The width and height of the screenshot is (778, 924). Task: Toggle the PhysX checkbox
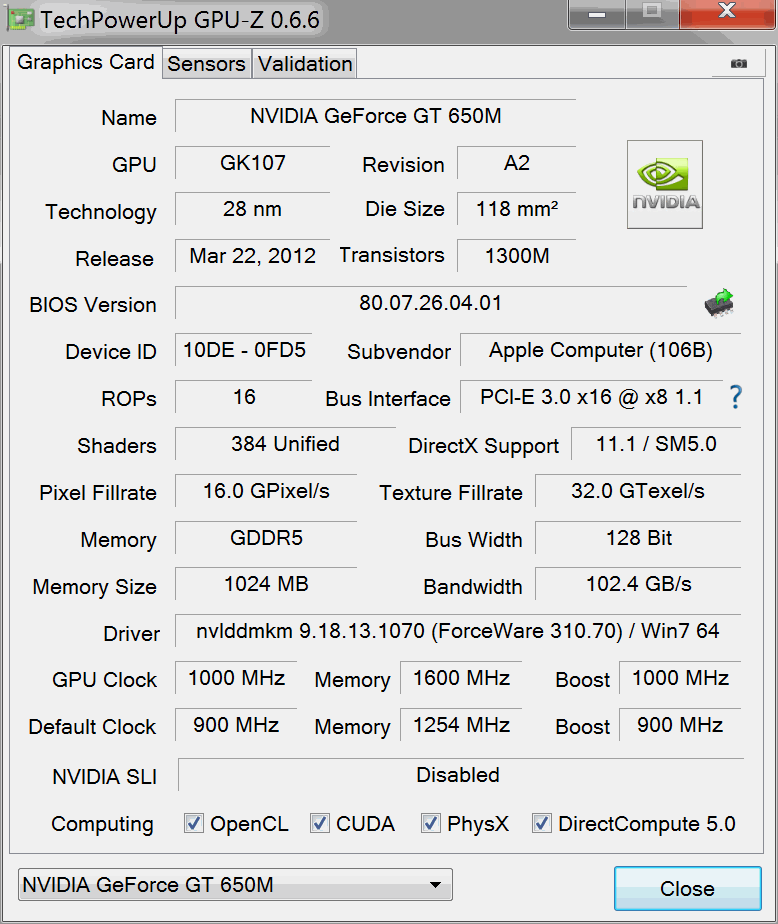(431, 823)
